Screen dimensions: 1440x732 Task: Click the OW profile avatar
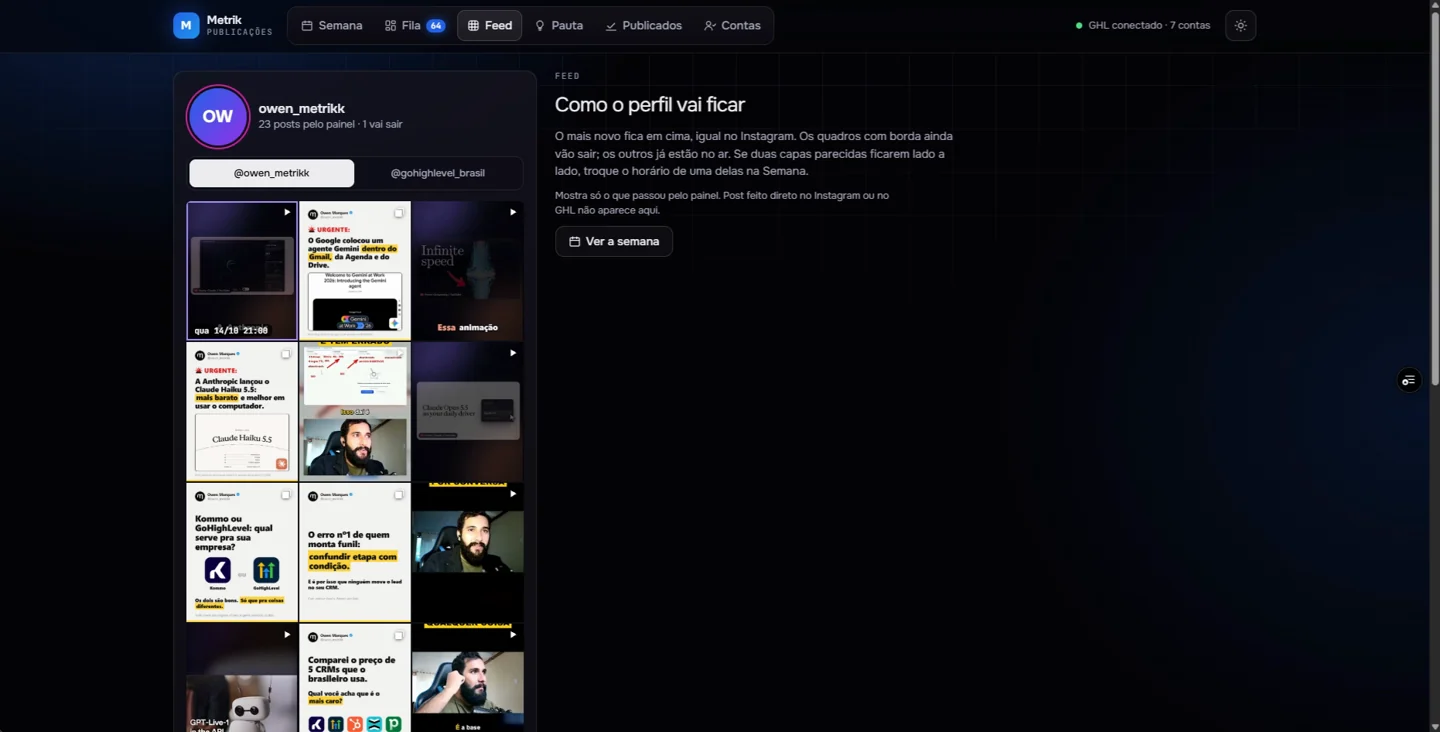(x=218, y=116)
